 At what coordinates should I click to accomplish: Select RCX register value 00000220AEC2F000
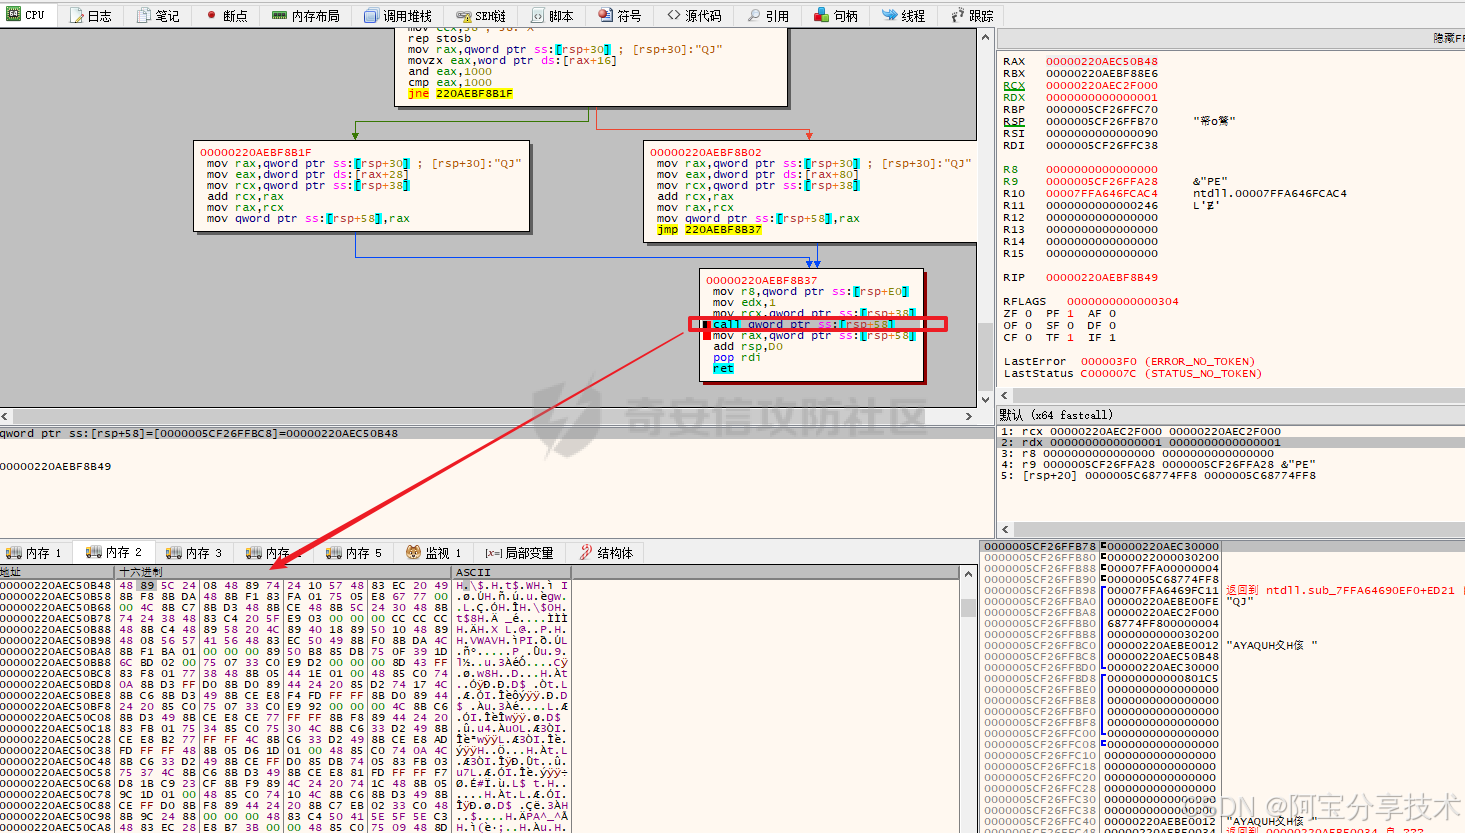pyautogui.click(x=1102, y=85)
